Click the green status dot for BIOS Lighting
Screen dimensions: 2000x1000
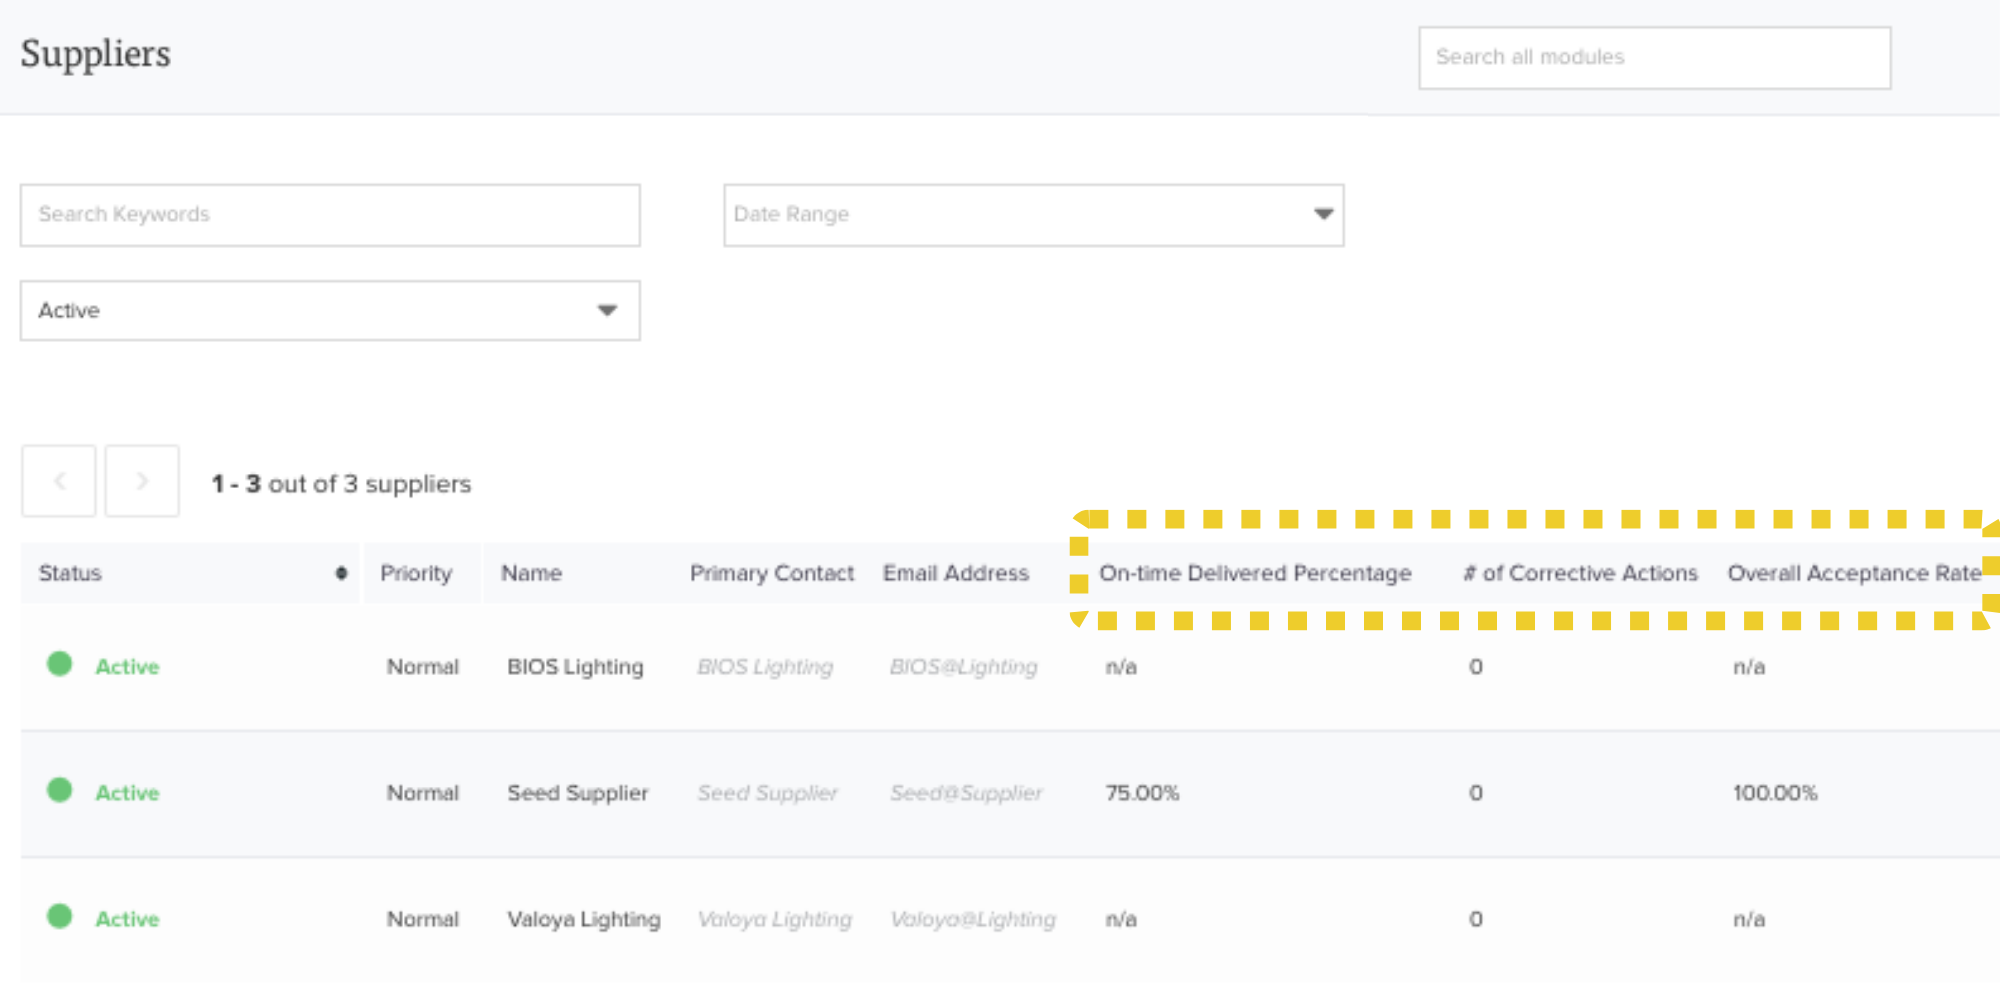60,664
